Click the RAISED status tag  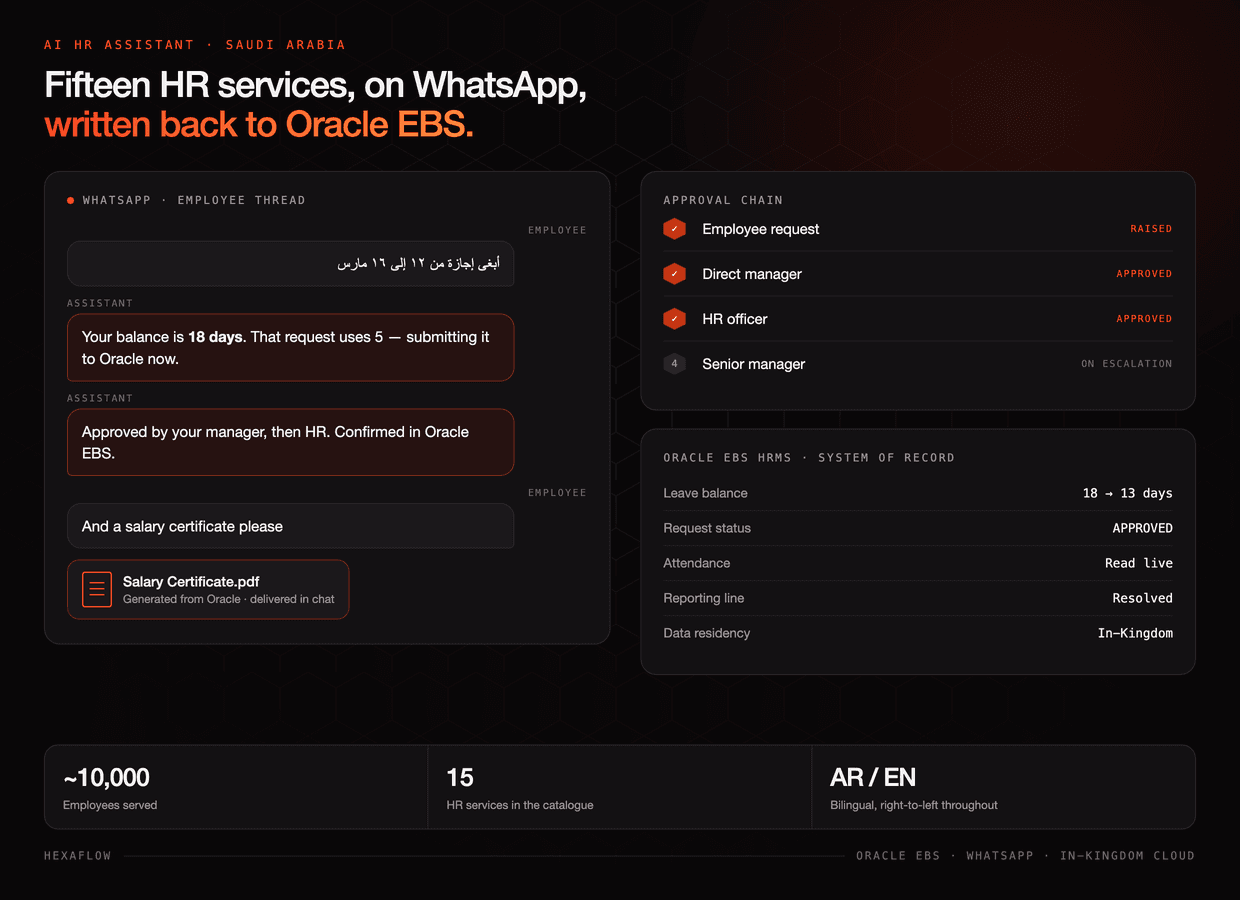click(x=1151, y=229)
